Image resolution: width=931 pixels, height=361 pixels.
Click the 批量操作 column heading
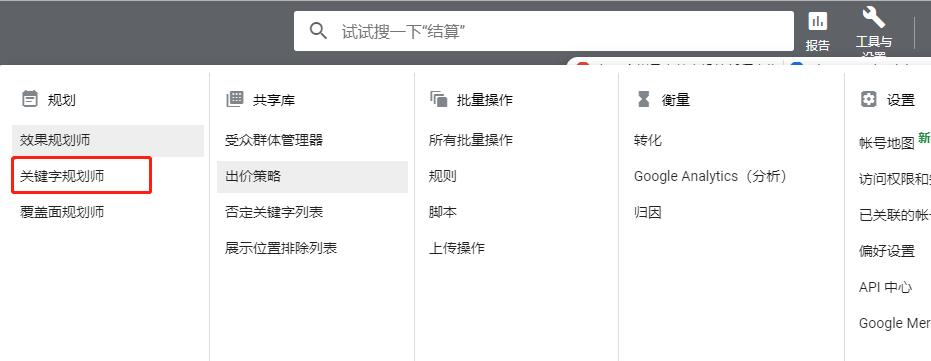click(x=484, y=100)
